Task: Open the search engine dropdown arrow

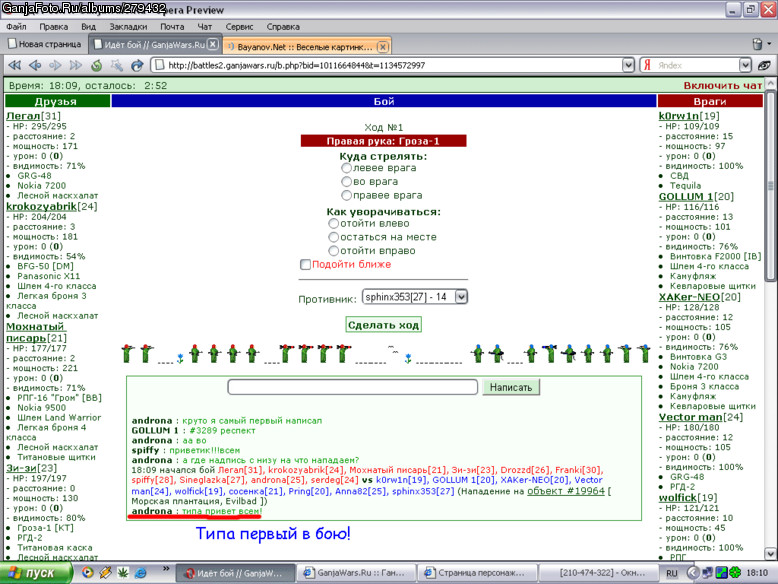Action: tap(745, 65)
